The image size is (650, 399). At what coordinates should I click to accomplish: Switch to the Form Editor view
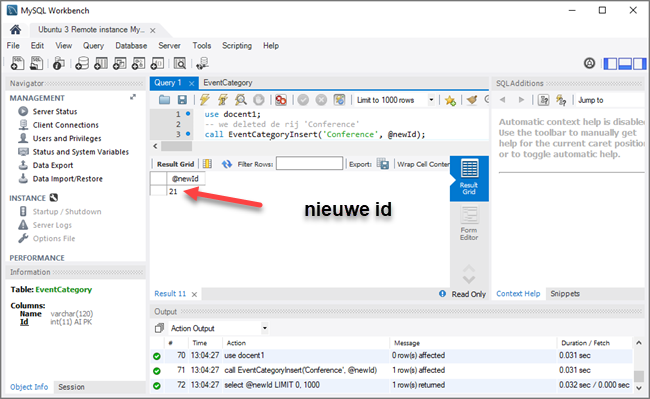pyautogui.click(x=469, y=224)
